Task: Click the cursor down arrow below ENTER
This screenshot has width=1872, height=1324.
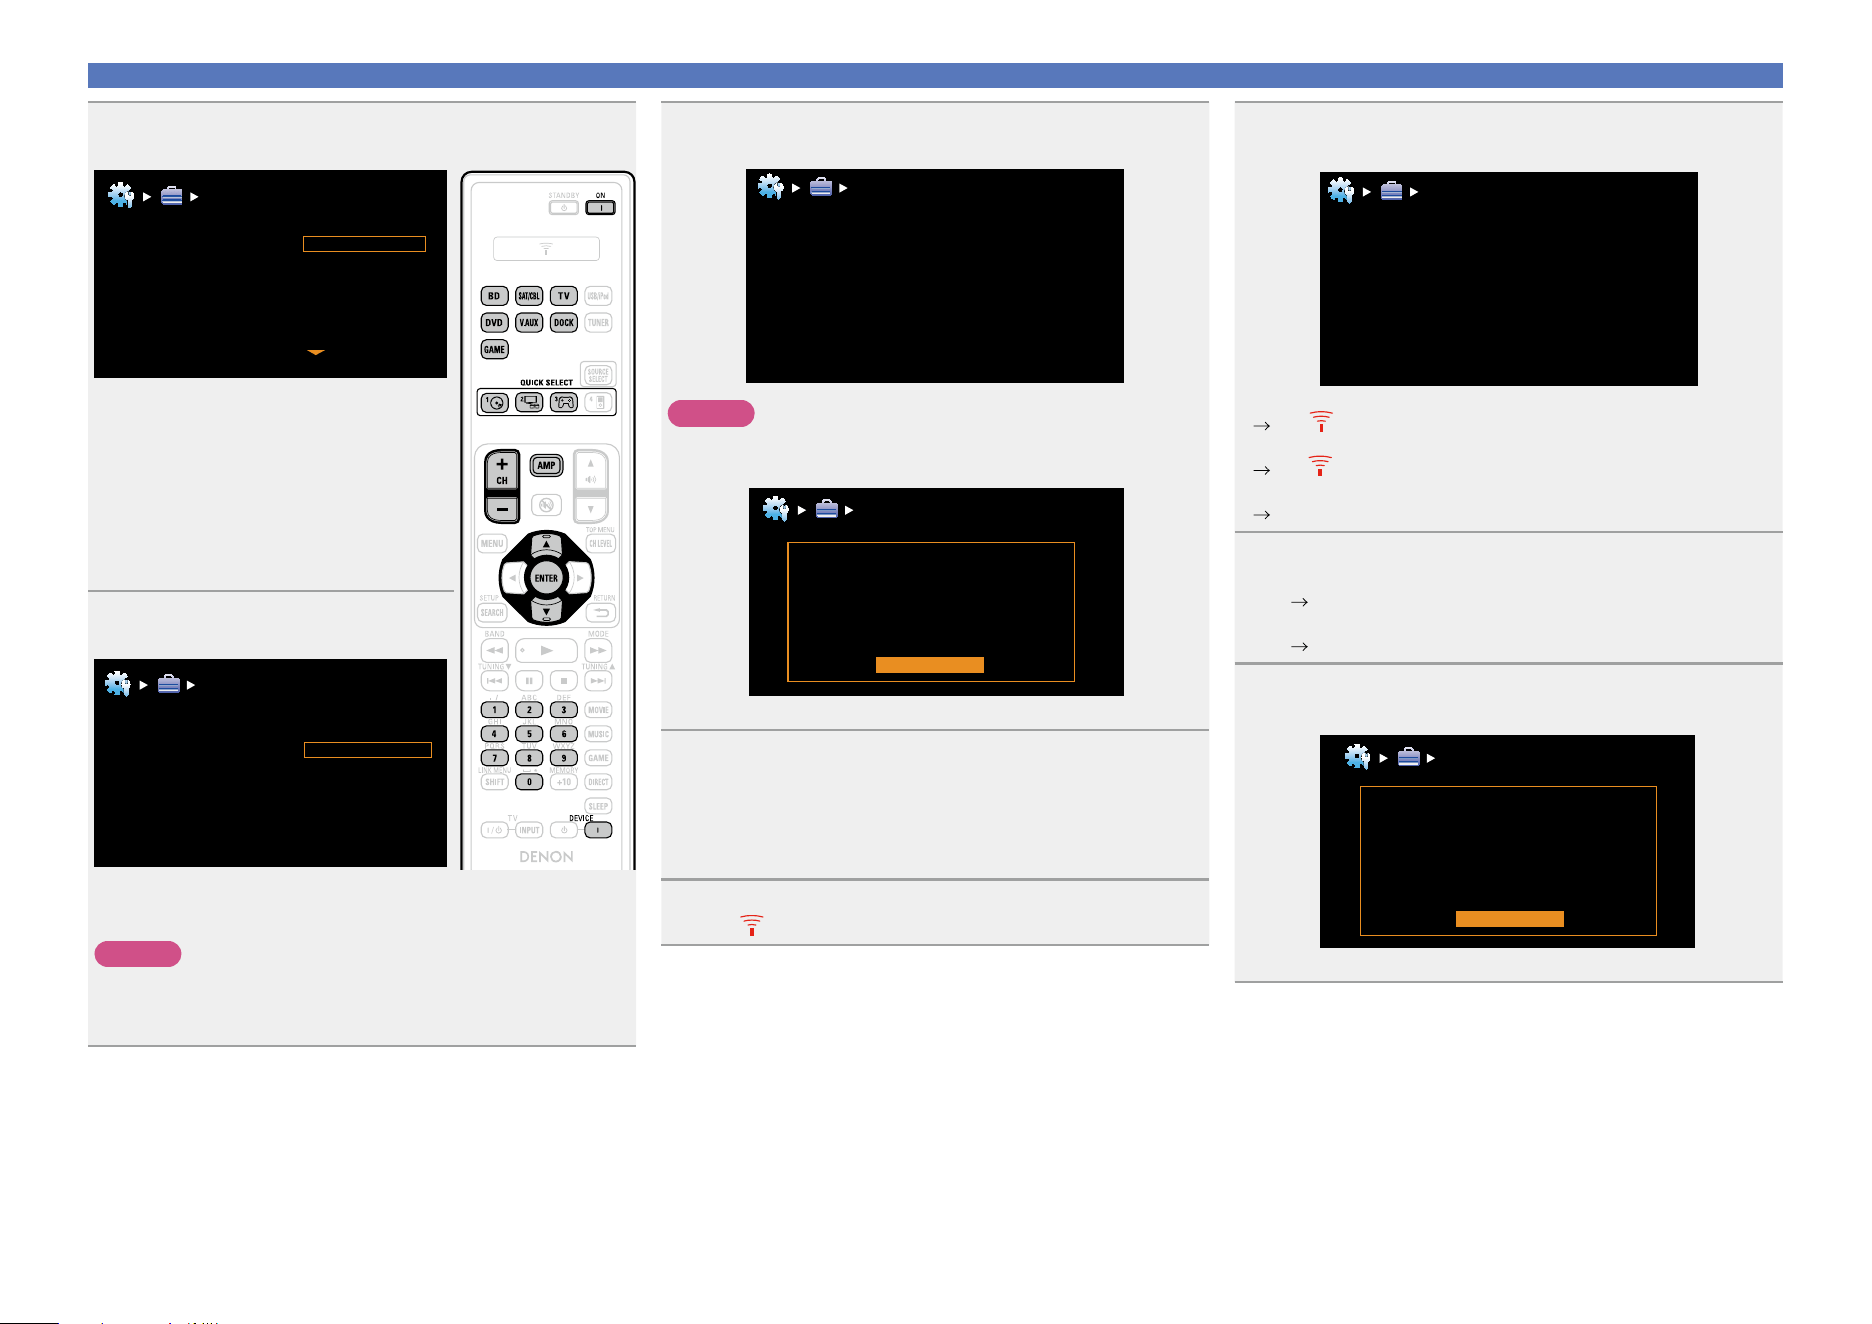Action: [x=546, y=611]
